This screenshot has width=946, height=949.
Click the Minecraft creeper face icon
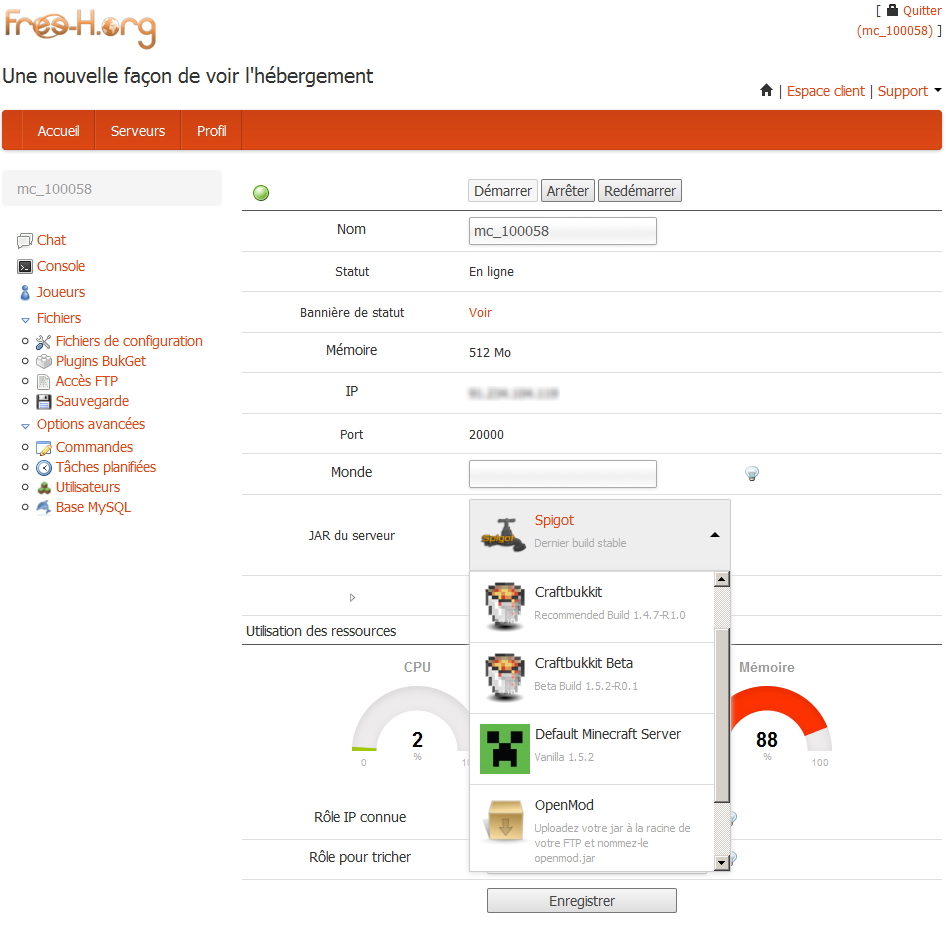point(505,749)
